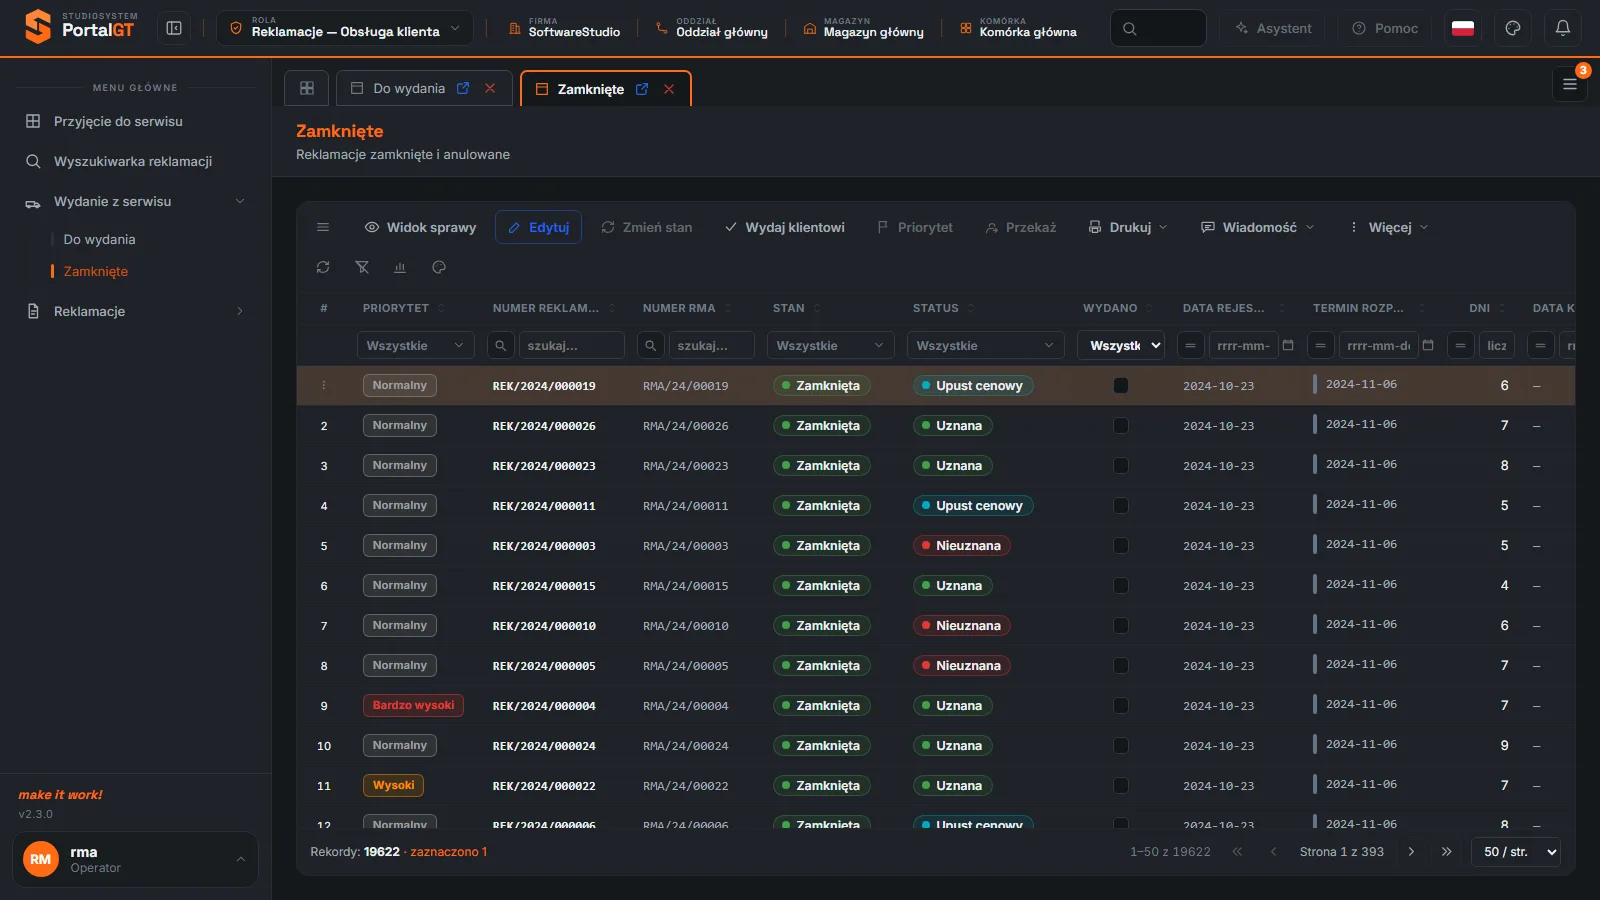Viewport: 1600px width, 900px height.
Task: Open Wyszukiwarka reklamacji menu item
Action: coord(135,161)
